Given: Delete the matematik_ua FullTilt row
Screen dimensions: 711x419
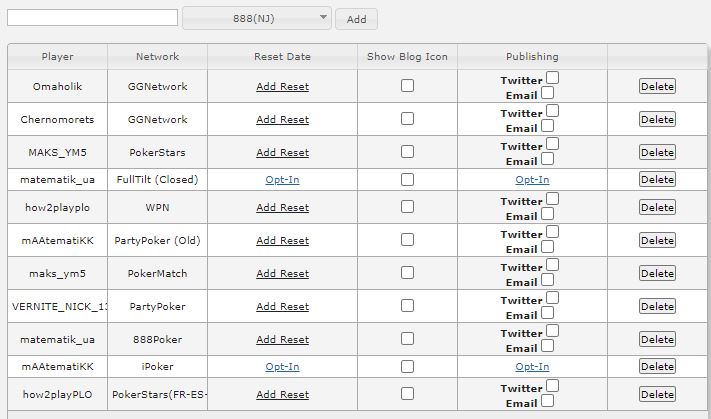Looking at the screenshot, I should click(x=657, y=180).
